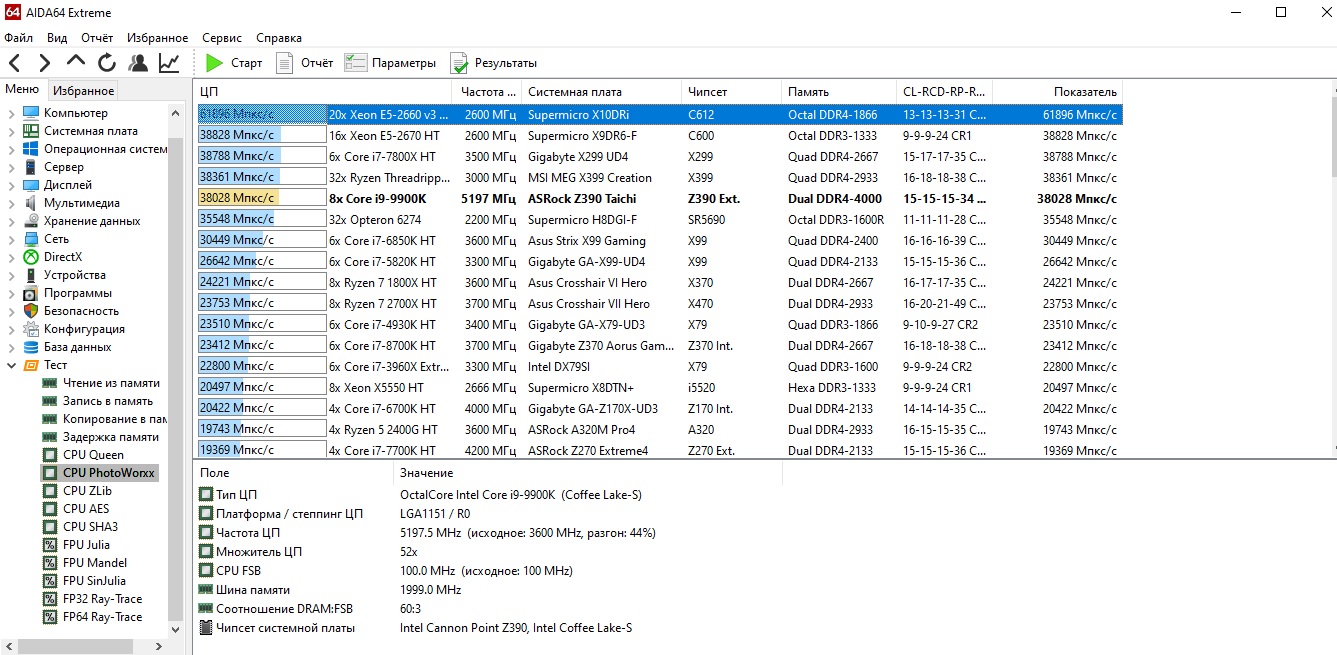Viewport: 1337px width, 655px height.
Task: Sort by the Чипсет column header
Action: click(731, 91)
